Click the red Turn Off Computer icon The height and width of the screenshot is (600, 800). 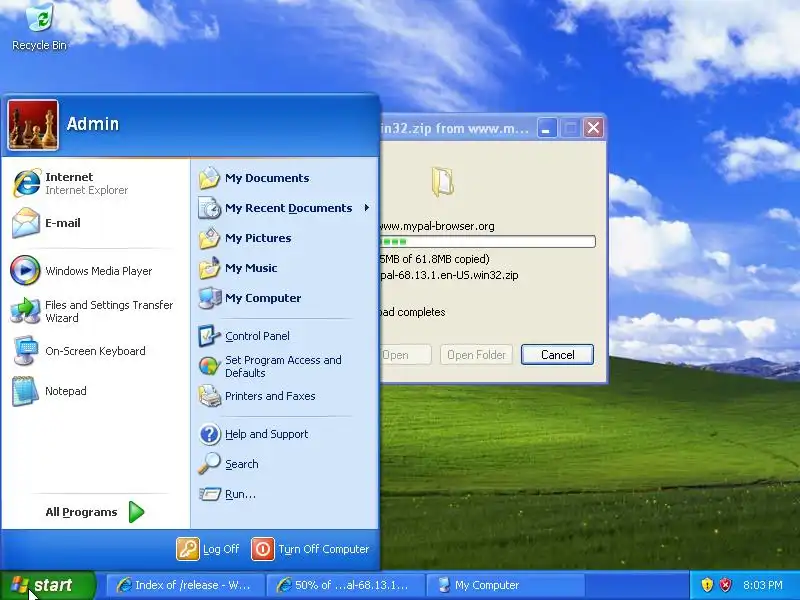263,549
